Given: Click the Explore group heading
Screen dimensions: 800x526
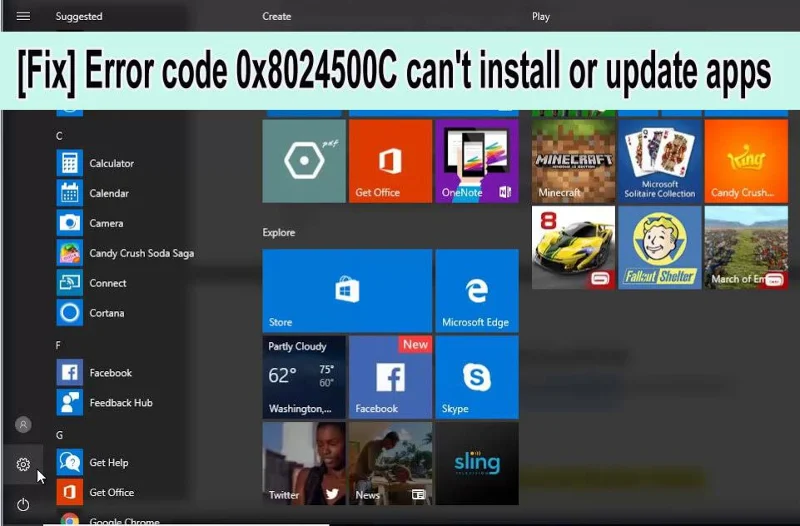Looking at the screenshot, I should point(279,233).
